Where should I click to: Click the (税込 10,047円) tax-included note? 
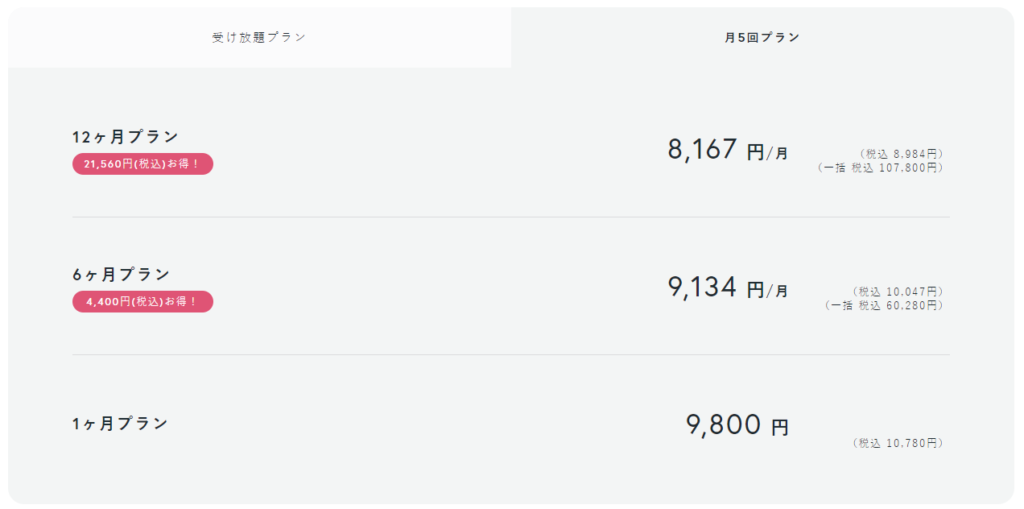click(897, 291)
